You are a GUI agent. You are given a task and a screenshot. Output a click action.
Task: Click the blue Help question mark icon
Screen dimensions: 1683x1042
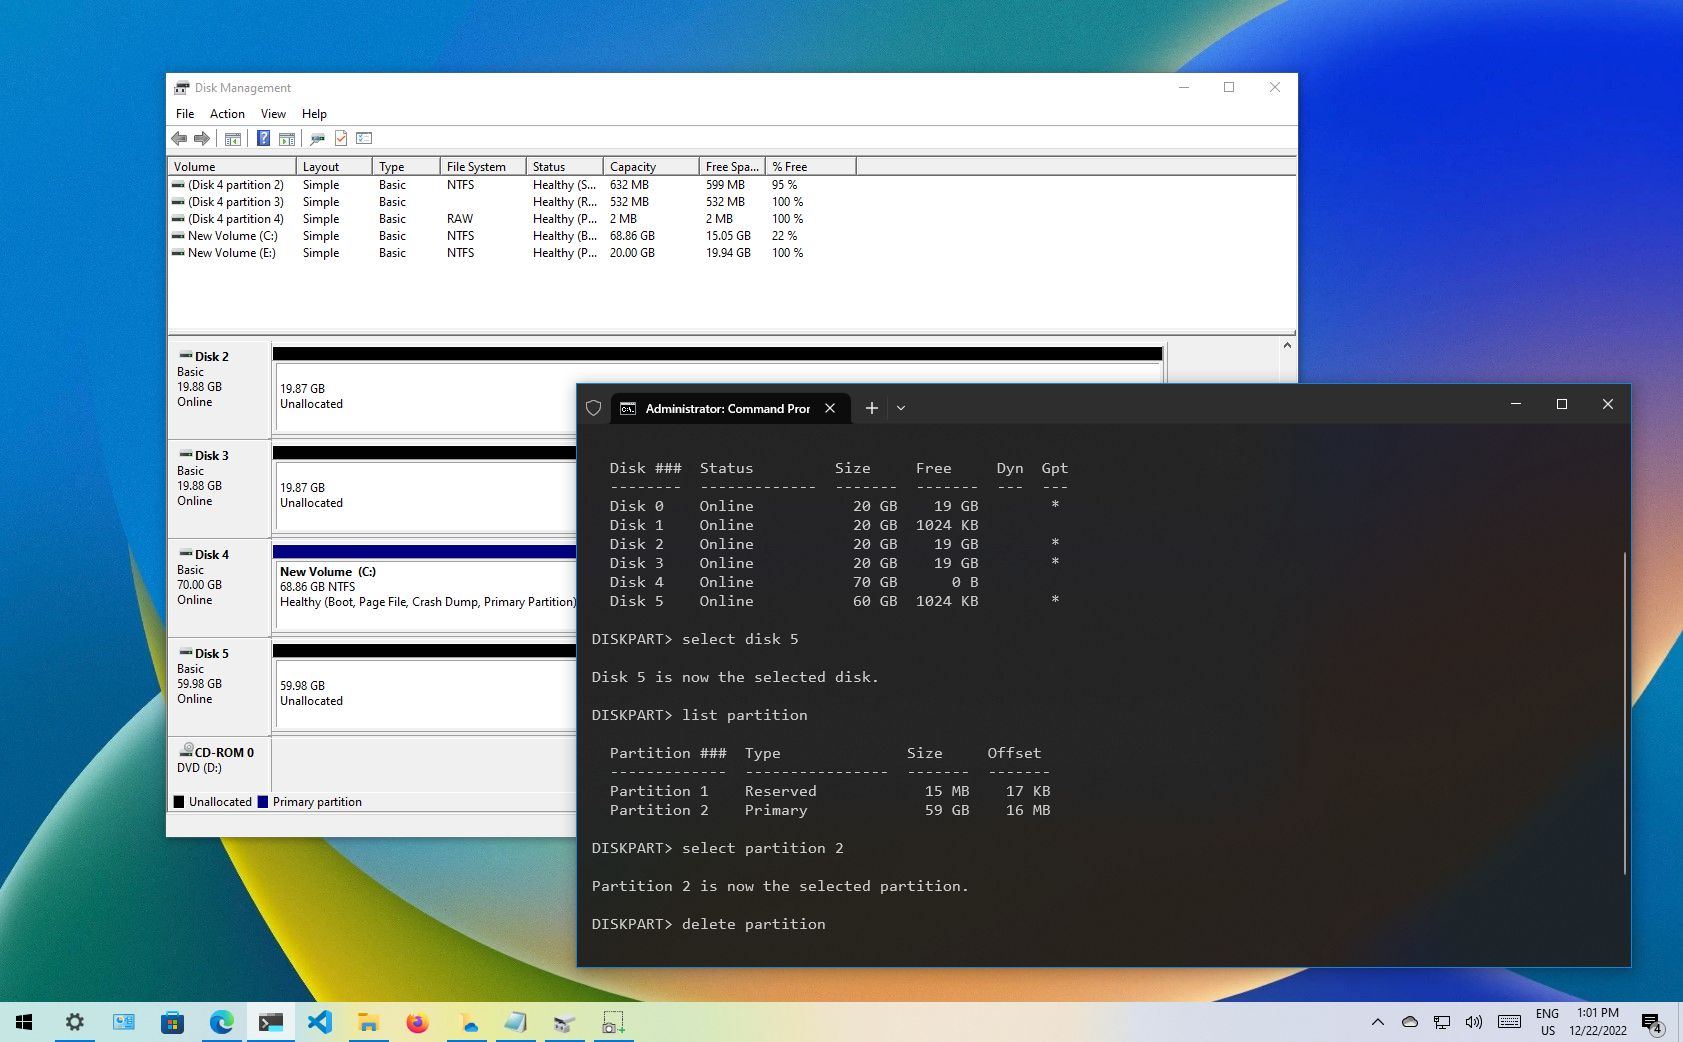263,139
